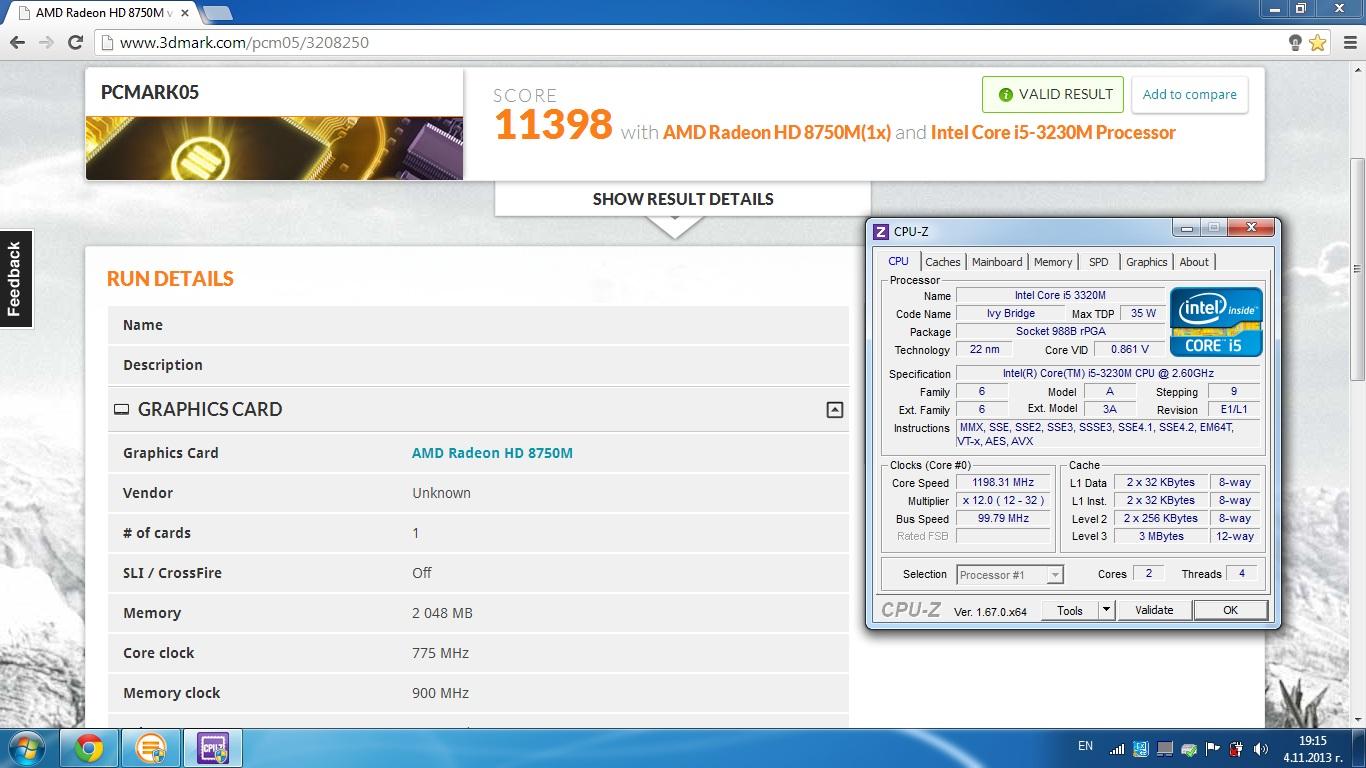Screen dimensions: 1366x768
Task: Switch to the About tab in CPU-Z
Action: [1194, 262]
